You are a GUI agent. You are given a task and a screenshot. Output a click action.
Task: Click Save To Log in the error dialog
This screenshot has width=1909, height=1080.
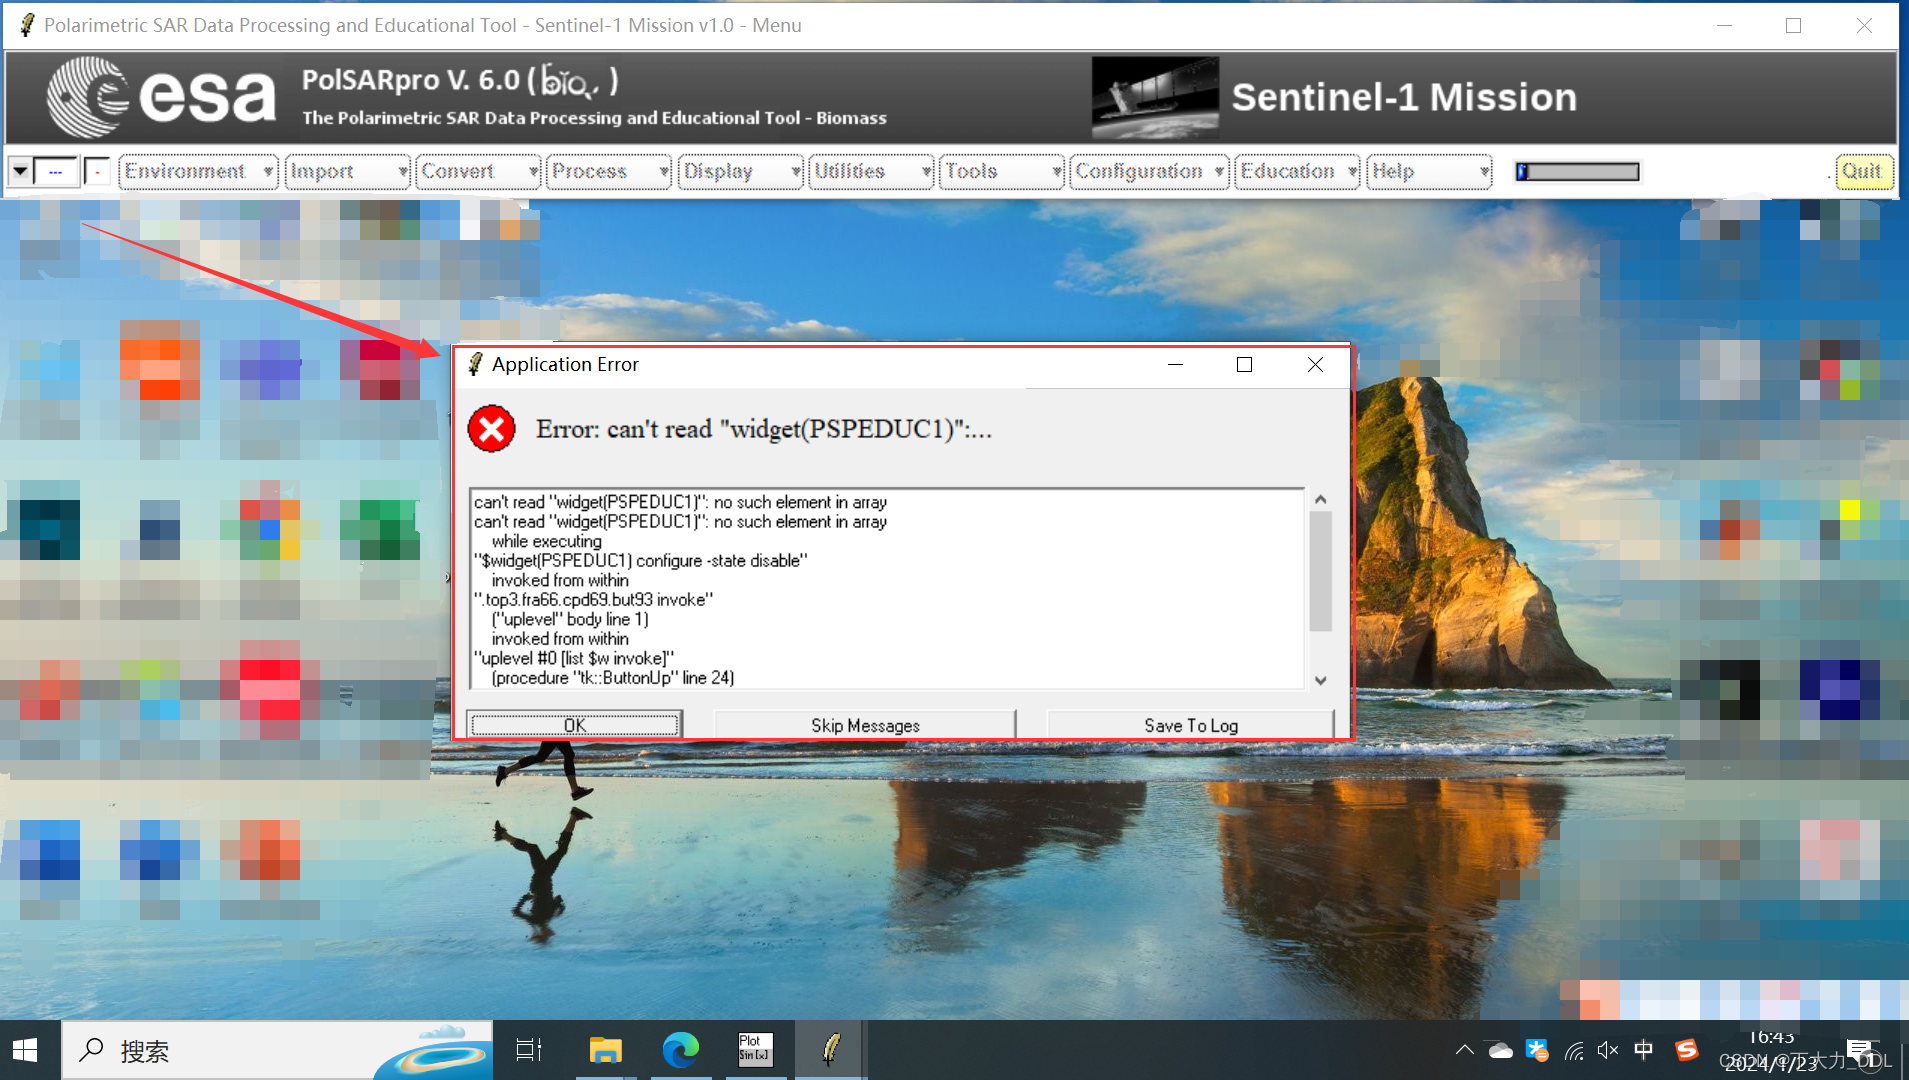[1190, 724]
